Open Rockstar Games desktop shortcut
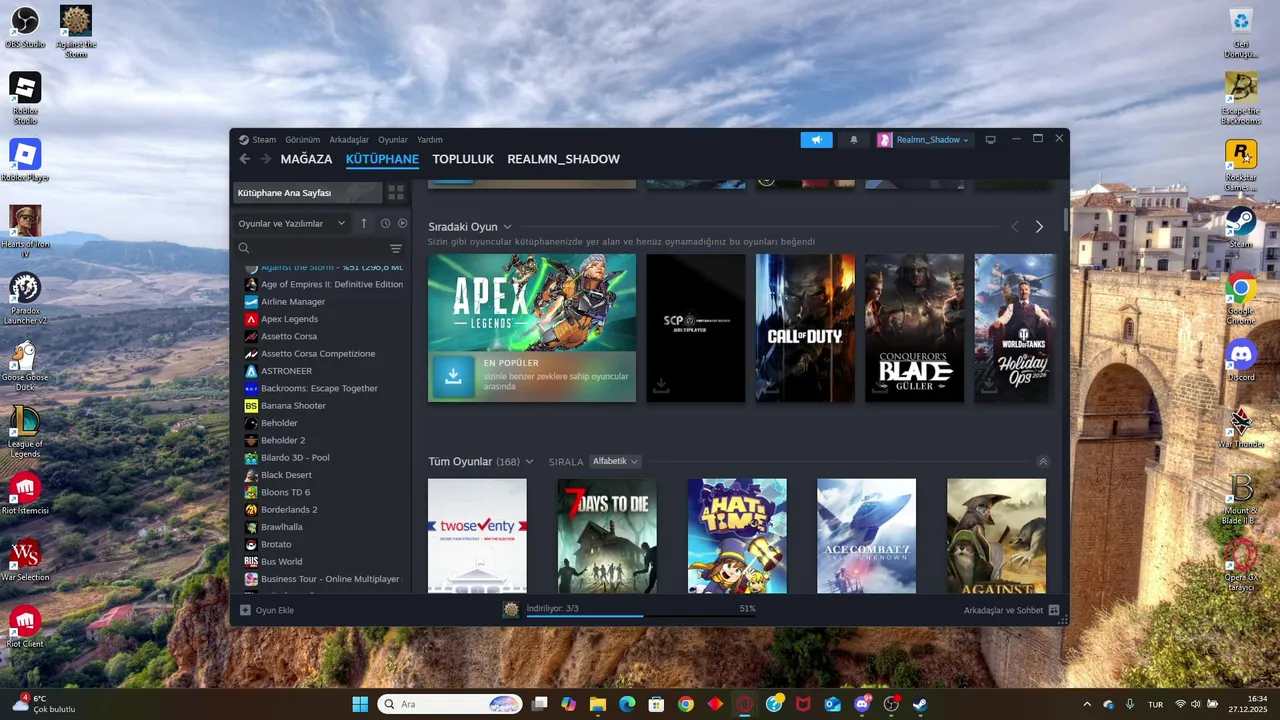This screenshot has width=1280, height=720. coord(1241,166)
